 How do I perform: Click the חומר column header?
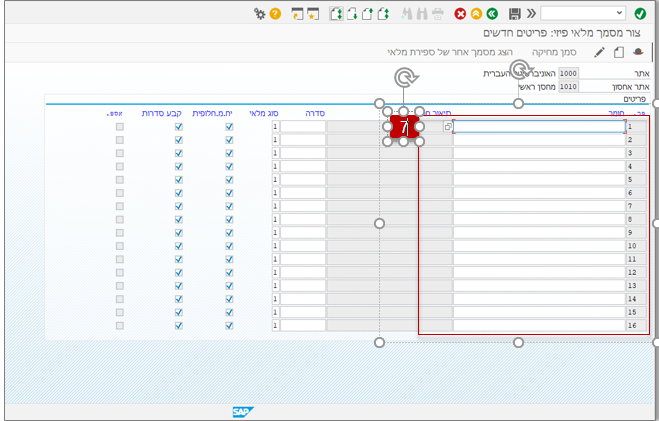tap(617, 113)
